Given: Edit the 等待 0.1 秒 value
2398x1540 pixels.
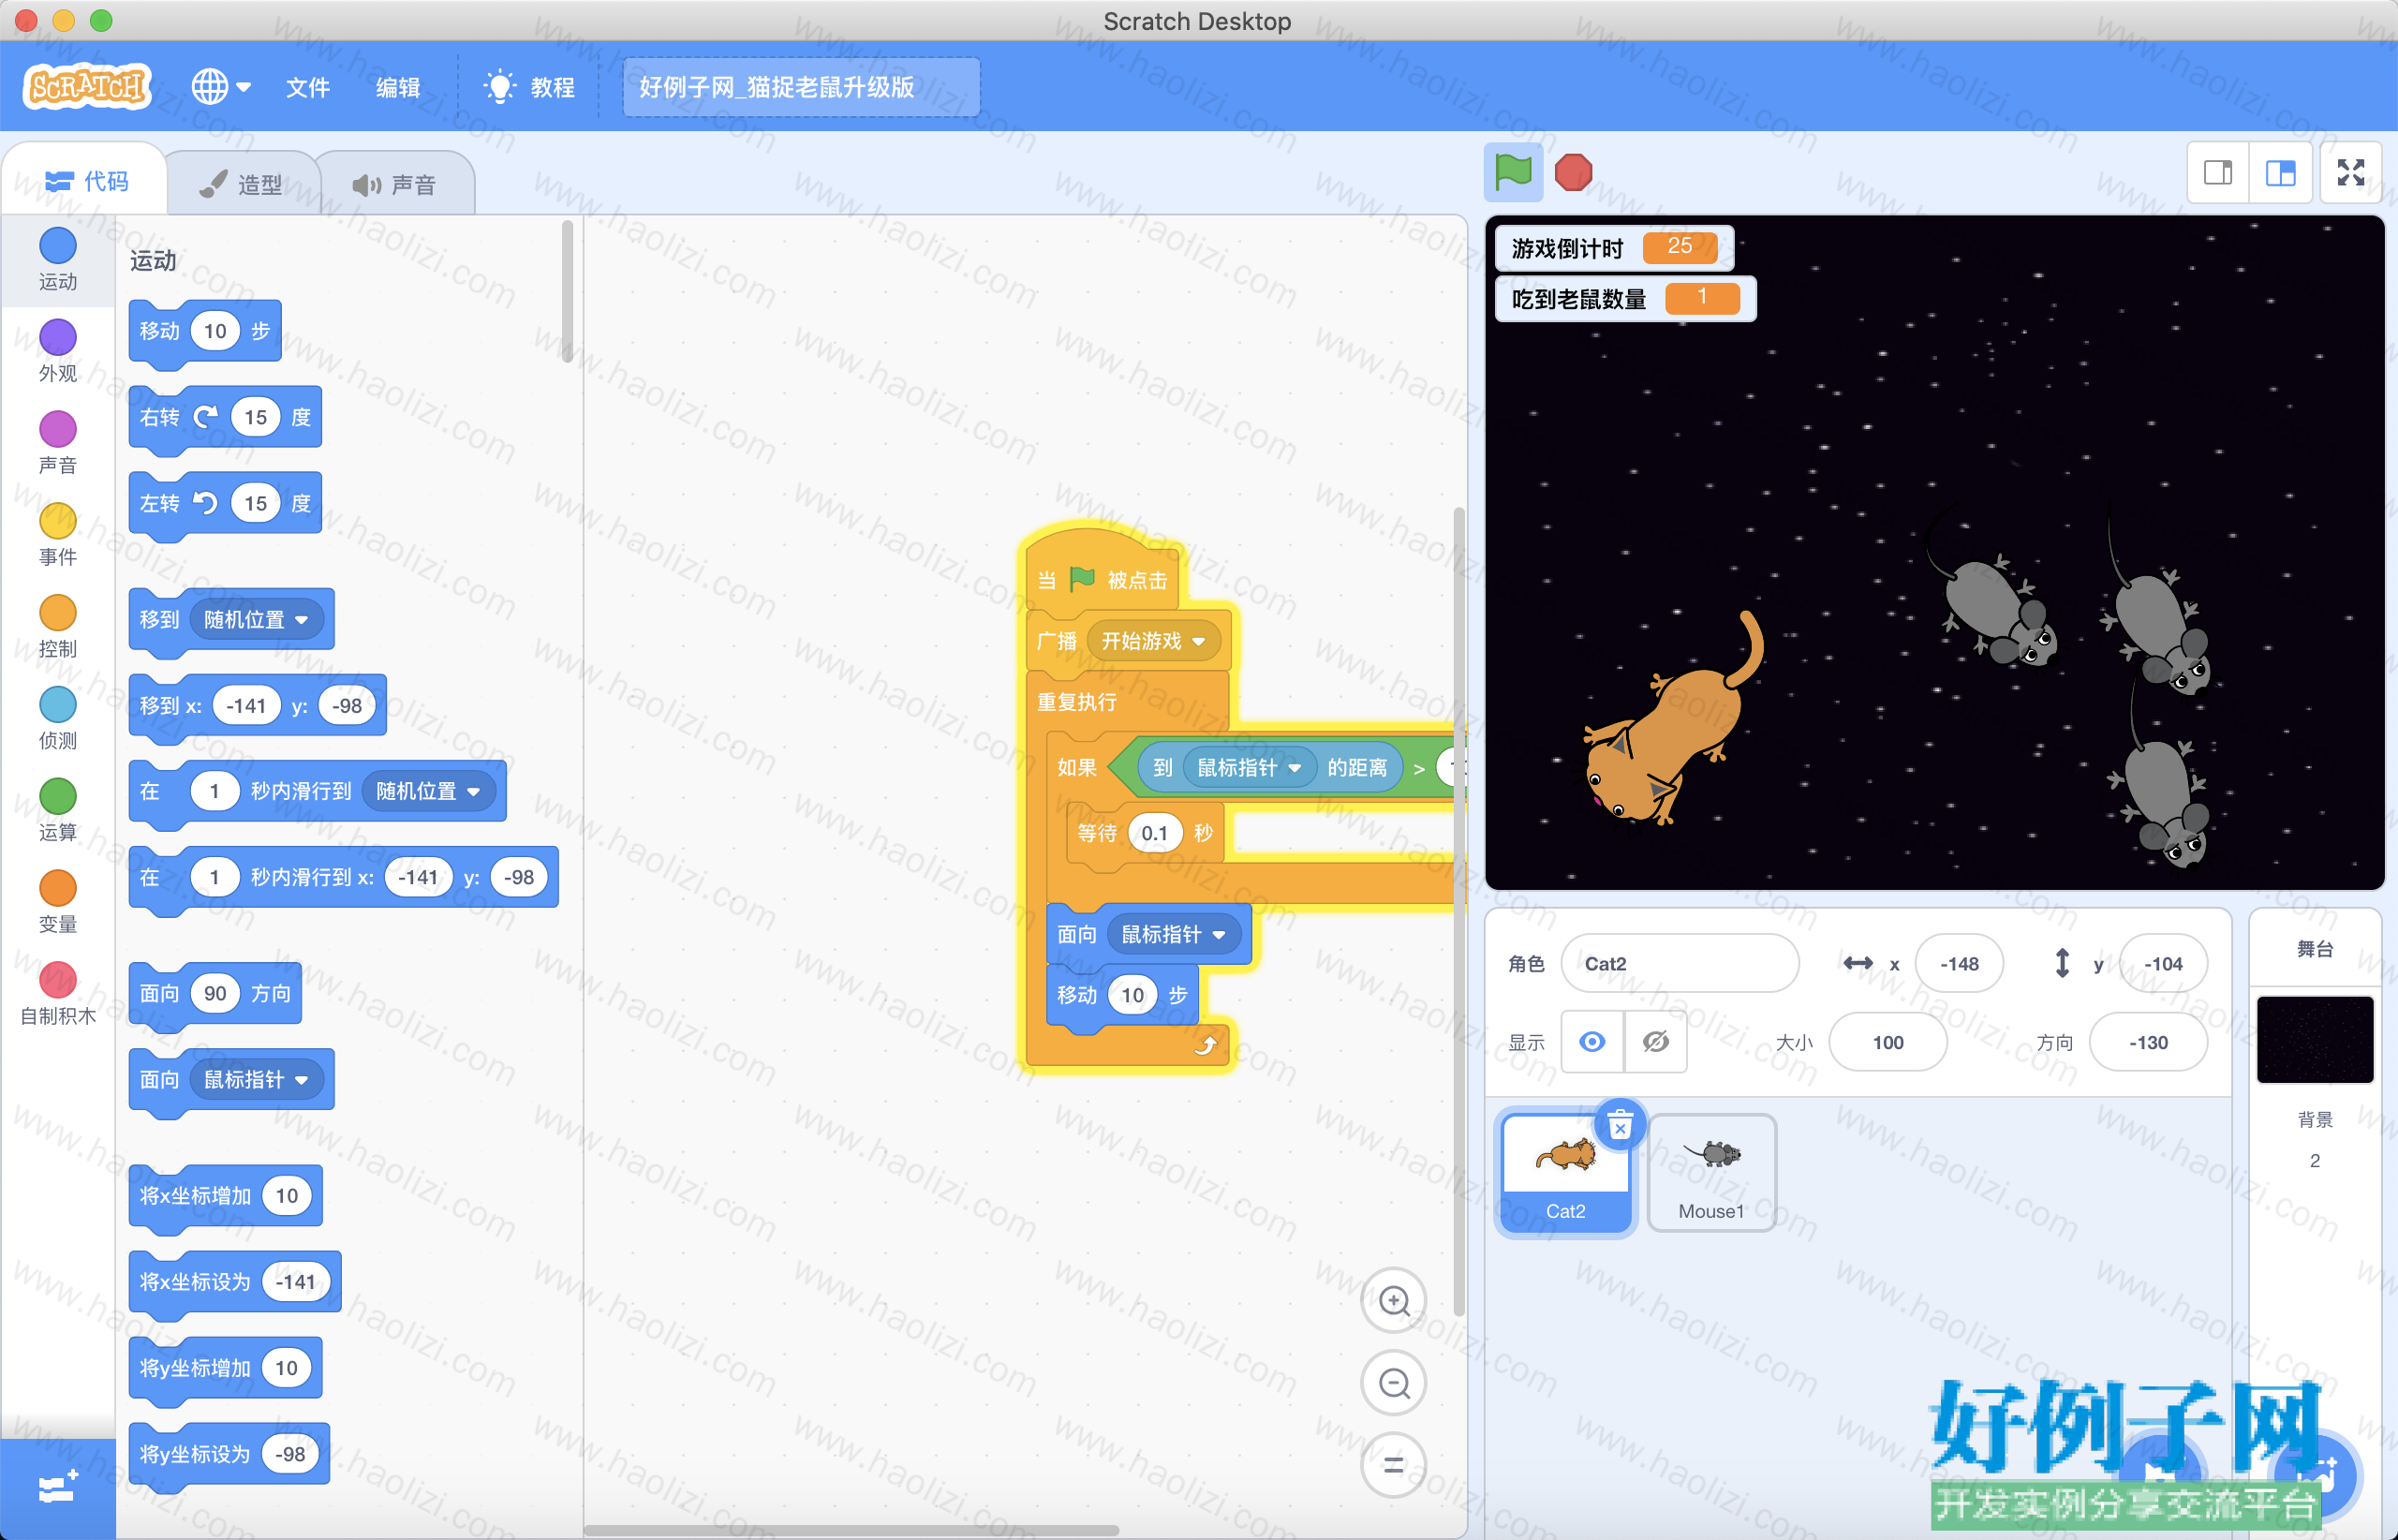Looking at the screenshot, I should click(1154, 833).
